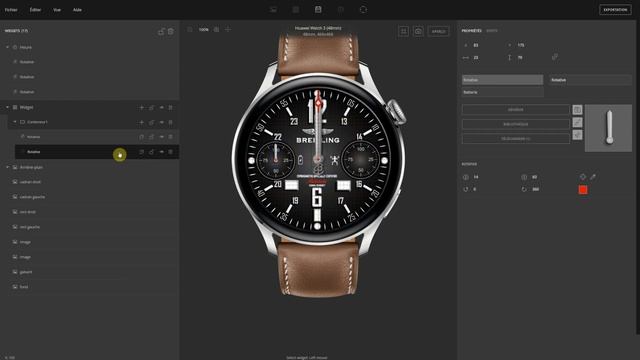
Task: Click the icon next to Bibliothèque
Action: (x=577, y=122)
